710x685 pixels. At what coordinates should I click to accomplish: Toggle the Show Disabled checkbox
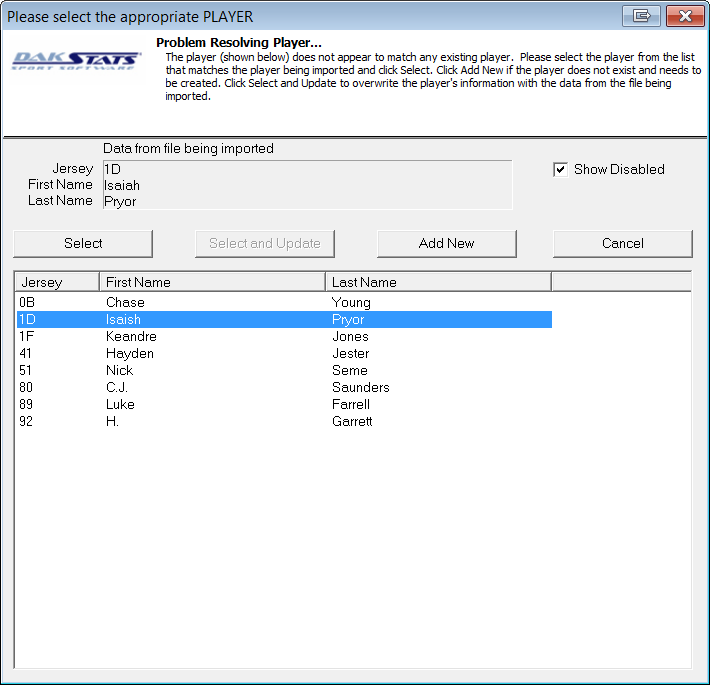[561, 170]
